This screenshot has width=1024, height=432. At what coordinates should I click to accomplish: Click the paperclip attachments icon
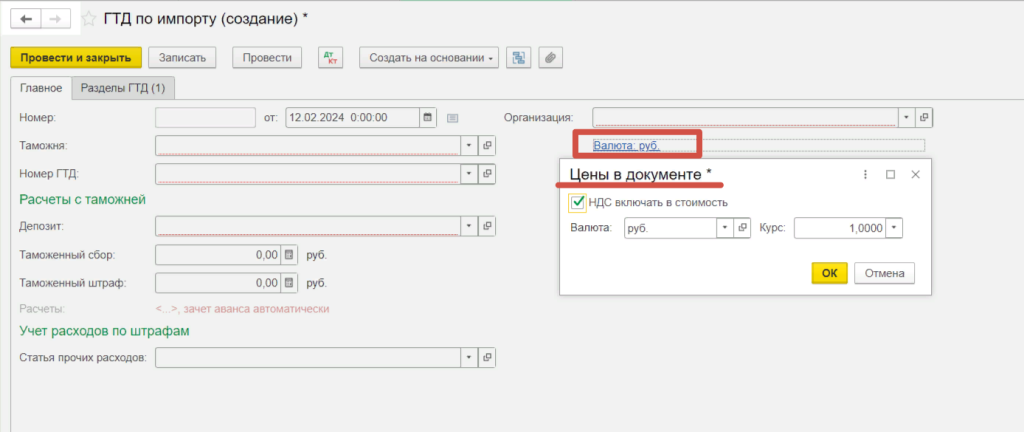548,58
